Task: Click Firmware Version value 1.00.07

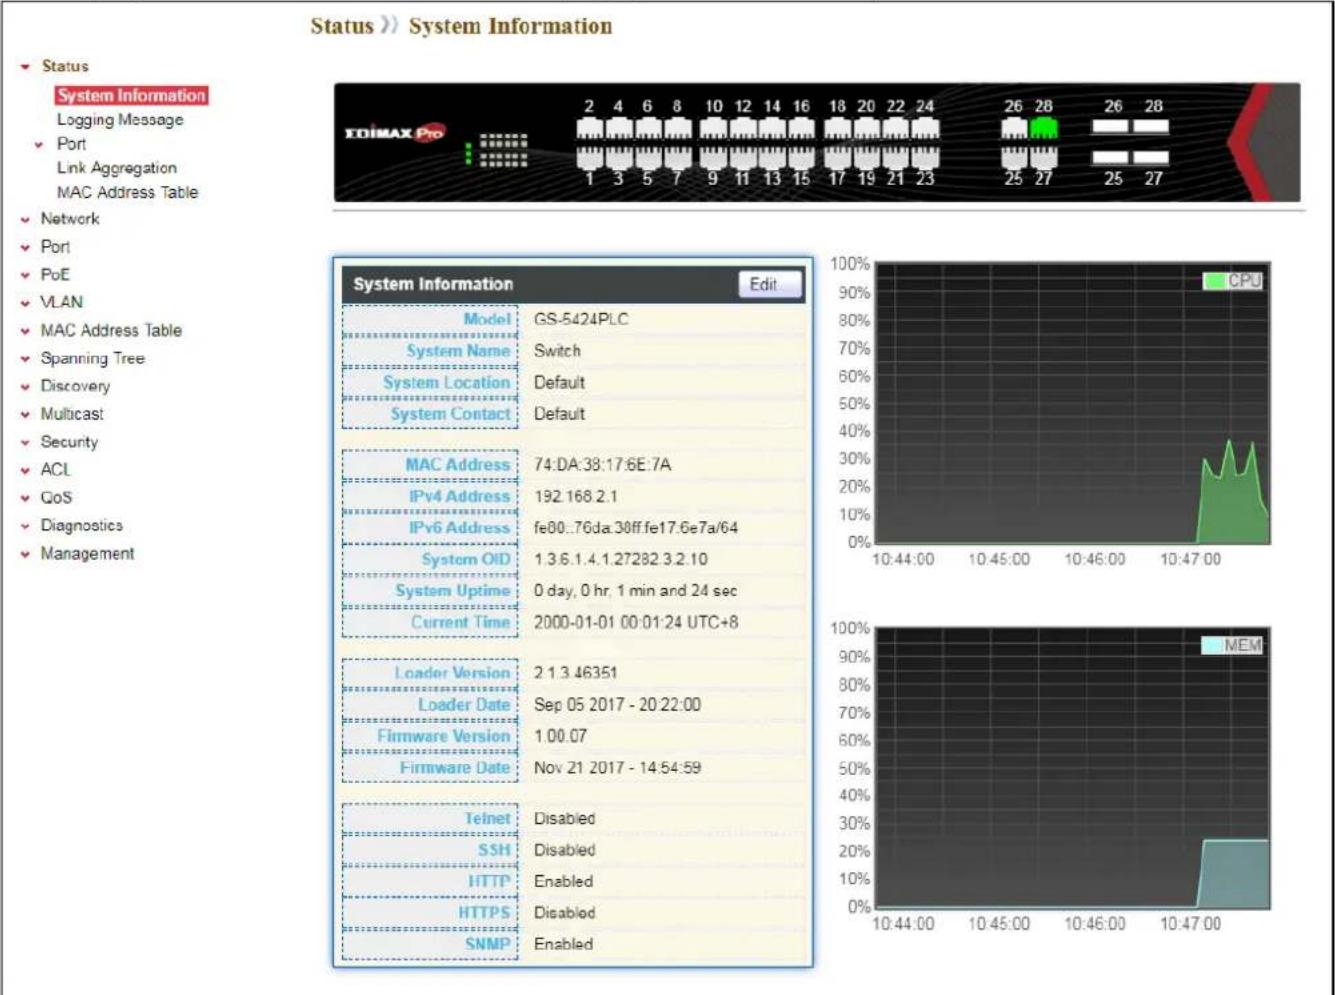Action: tap(560, 736)
